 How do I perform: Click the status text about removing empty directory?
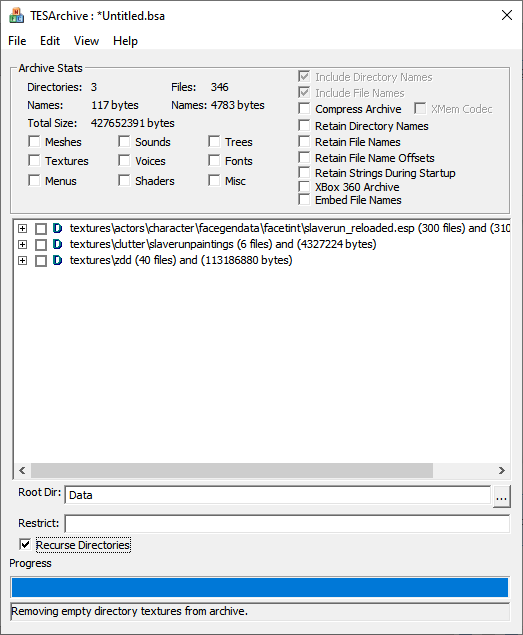tap(129, 611)
